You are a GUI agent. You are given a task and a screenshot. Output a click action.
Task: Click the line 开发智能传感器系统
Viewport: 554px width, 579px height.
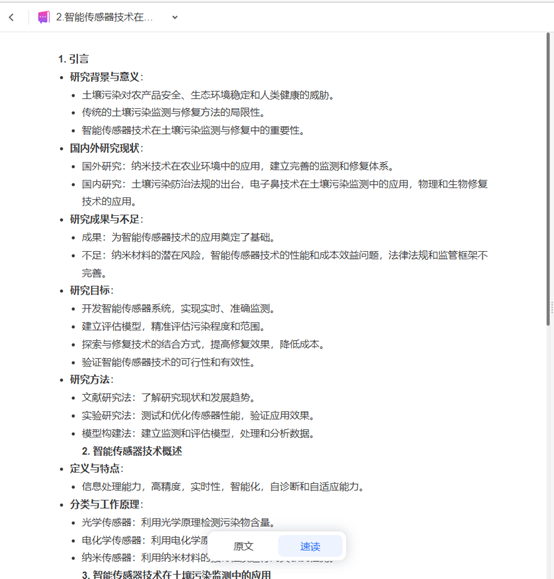(x=178, y=308)
